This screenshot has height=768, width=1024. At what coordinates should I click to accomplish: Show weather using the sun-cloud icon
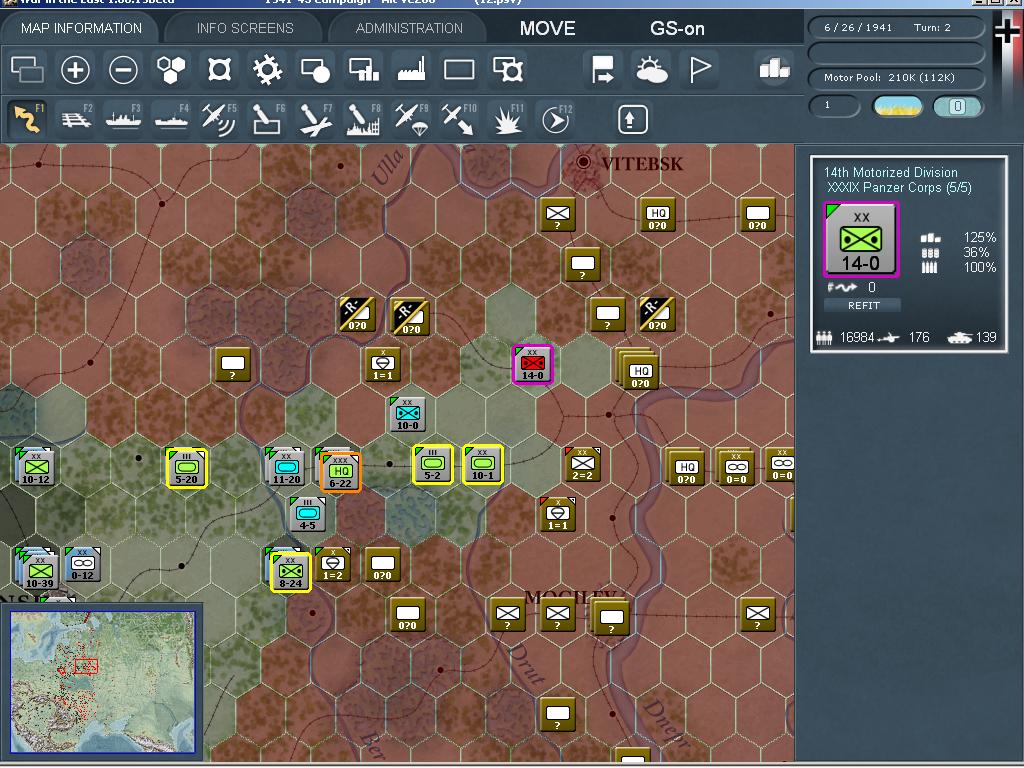[x=651, y=69]
